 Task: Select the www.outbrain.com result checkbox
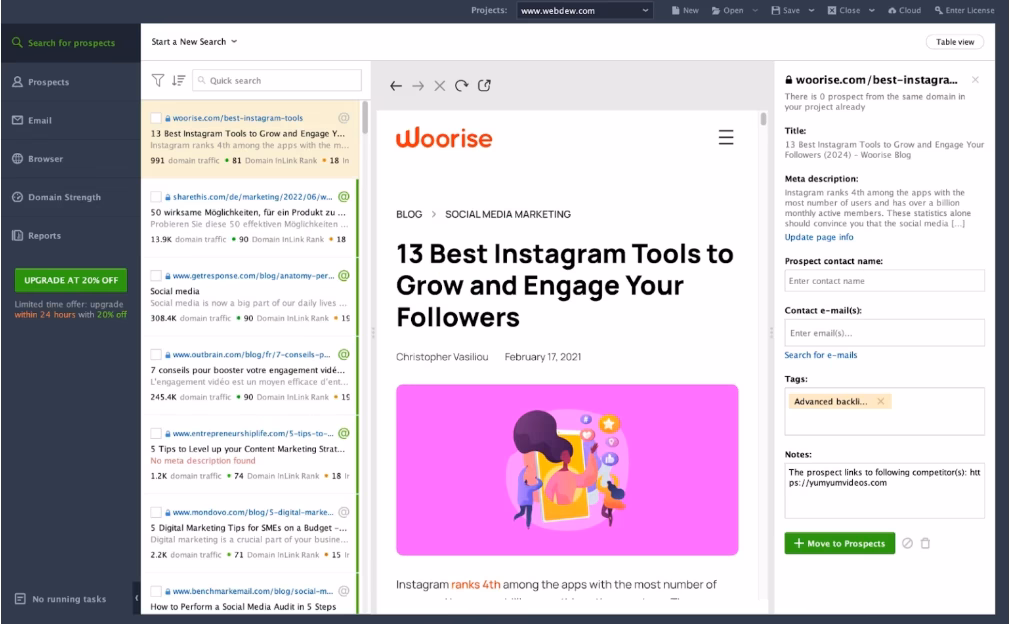[x=156, y=354]
